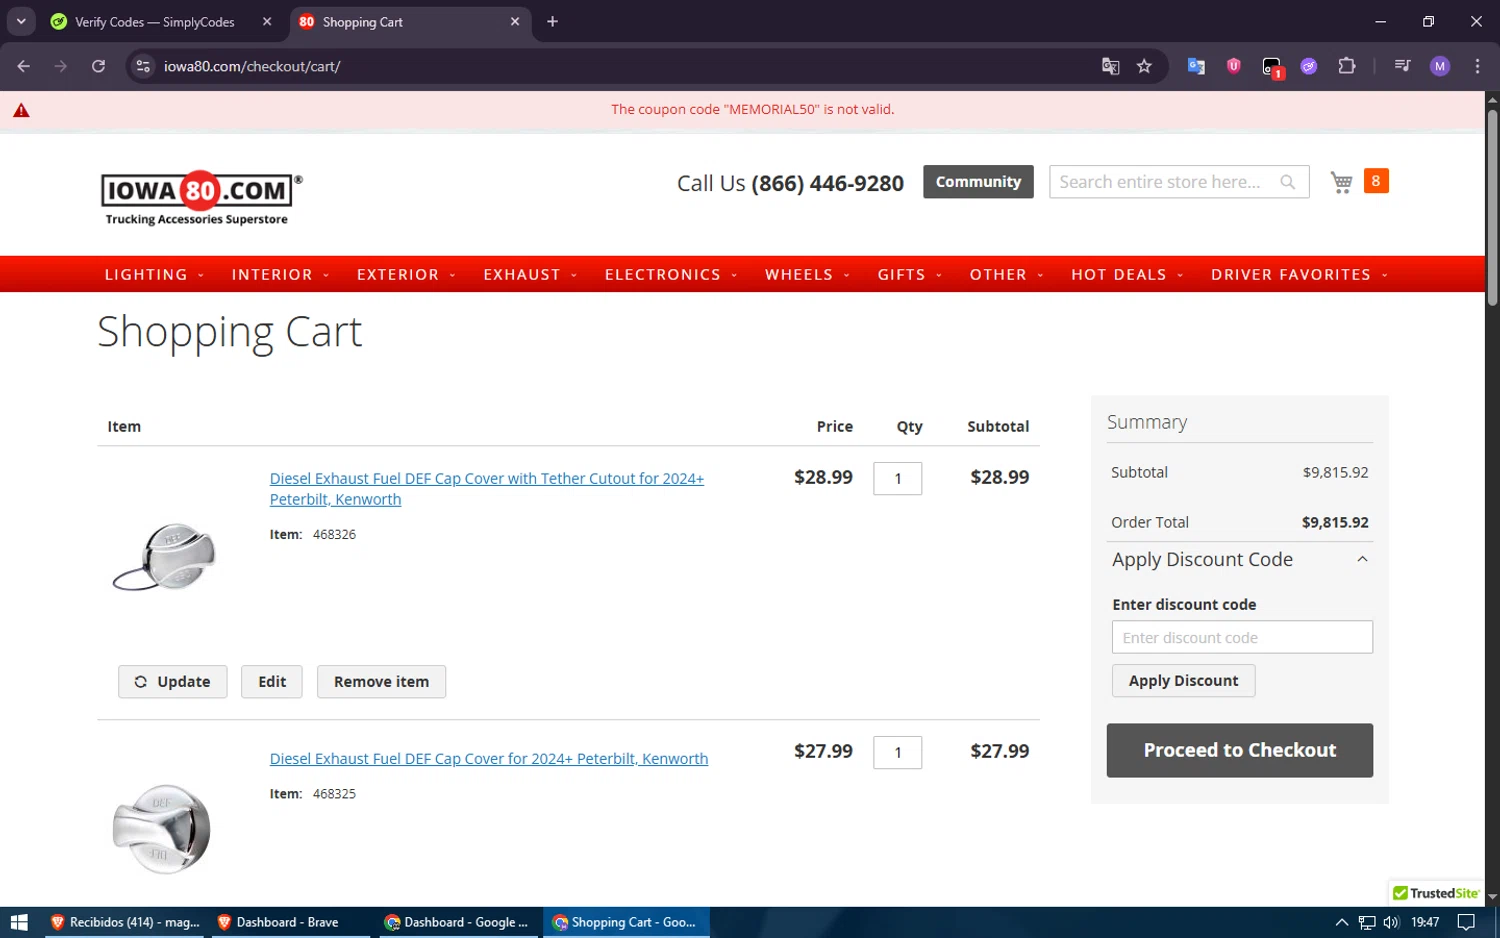Click the Update button for item 468326
Image resolution: width=1500 pixels, height=938 pixels.
172,682
